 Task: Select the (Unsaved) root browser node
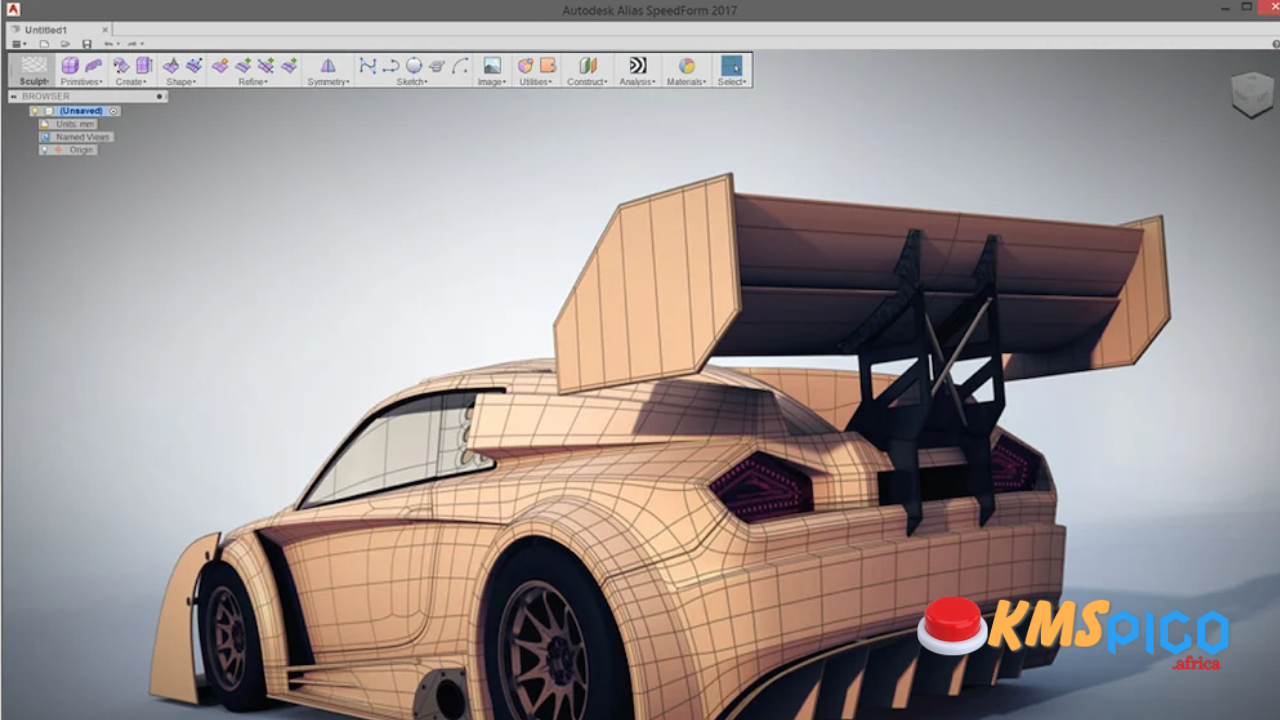(x=81, y=111)
